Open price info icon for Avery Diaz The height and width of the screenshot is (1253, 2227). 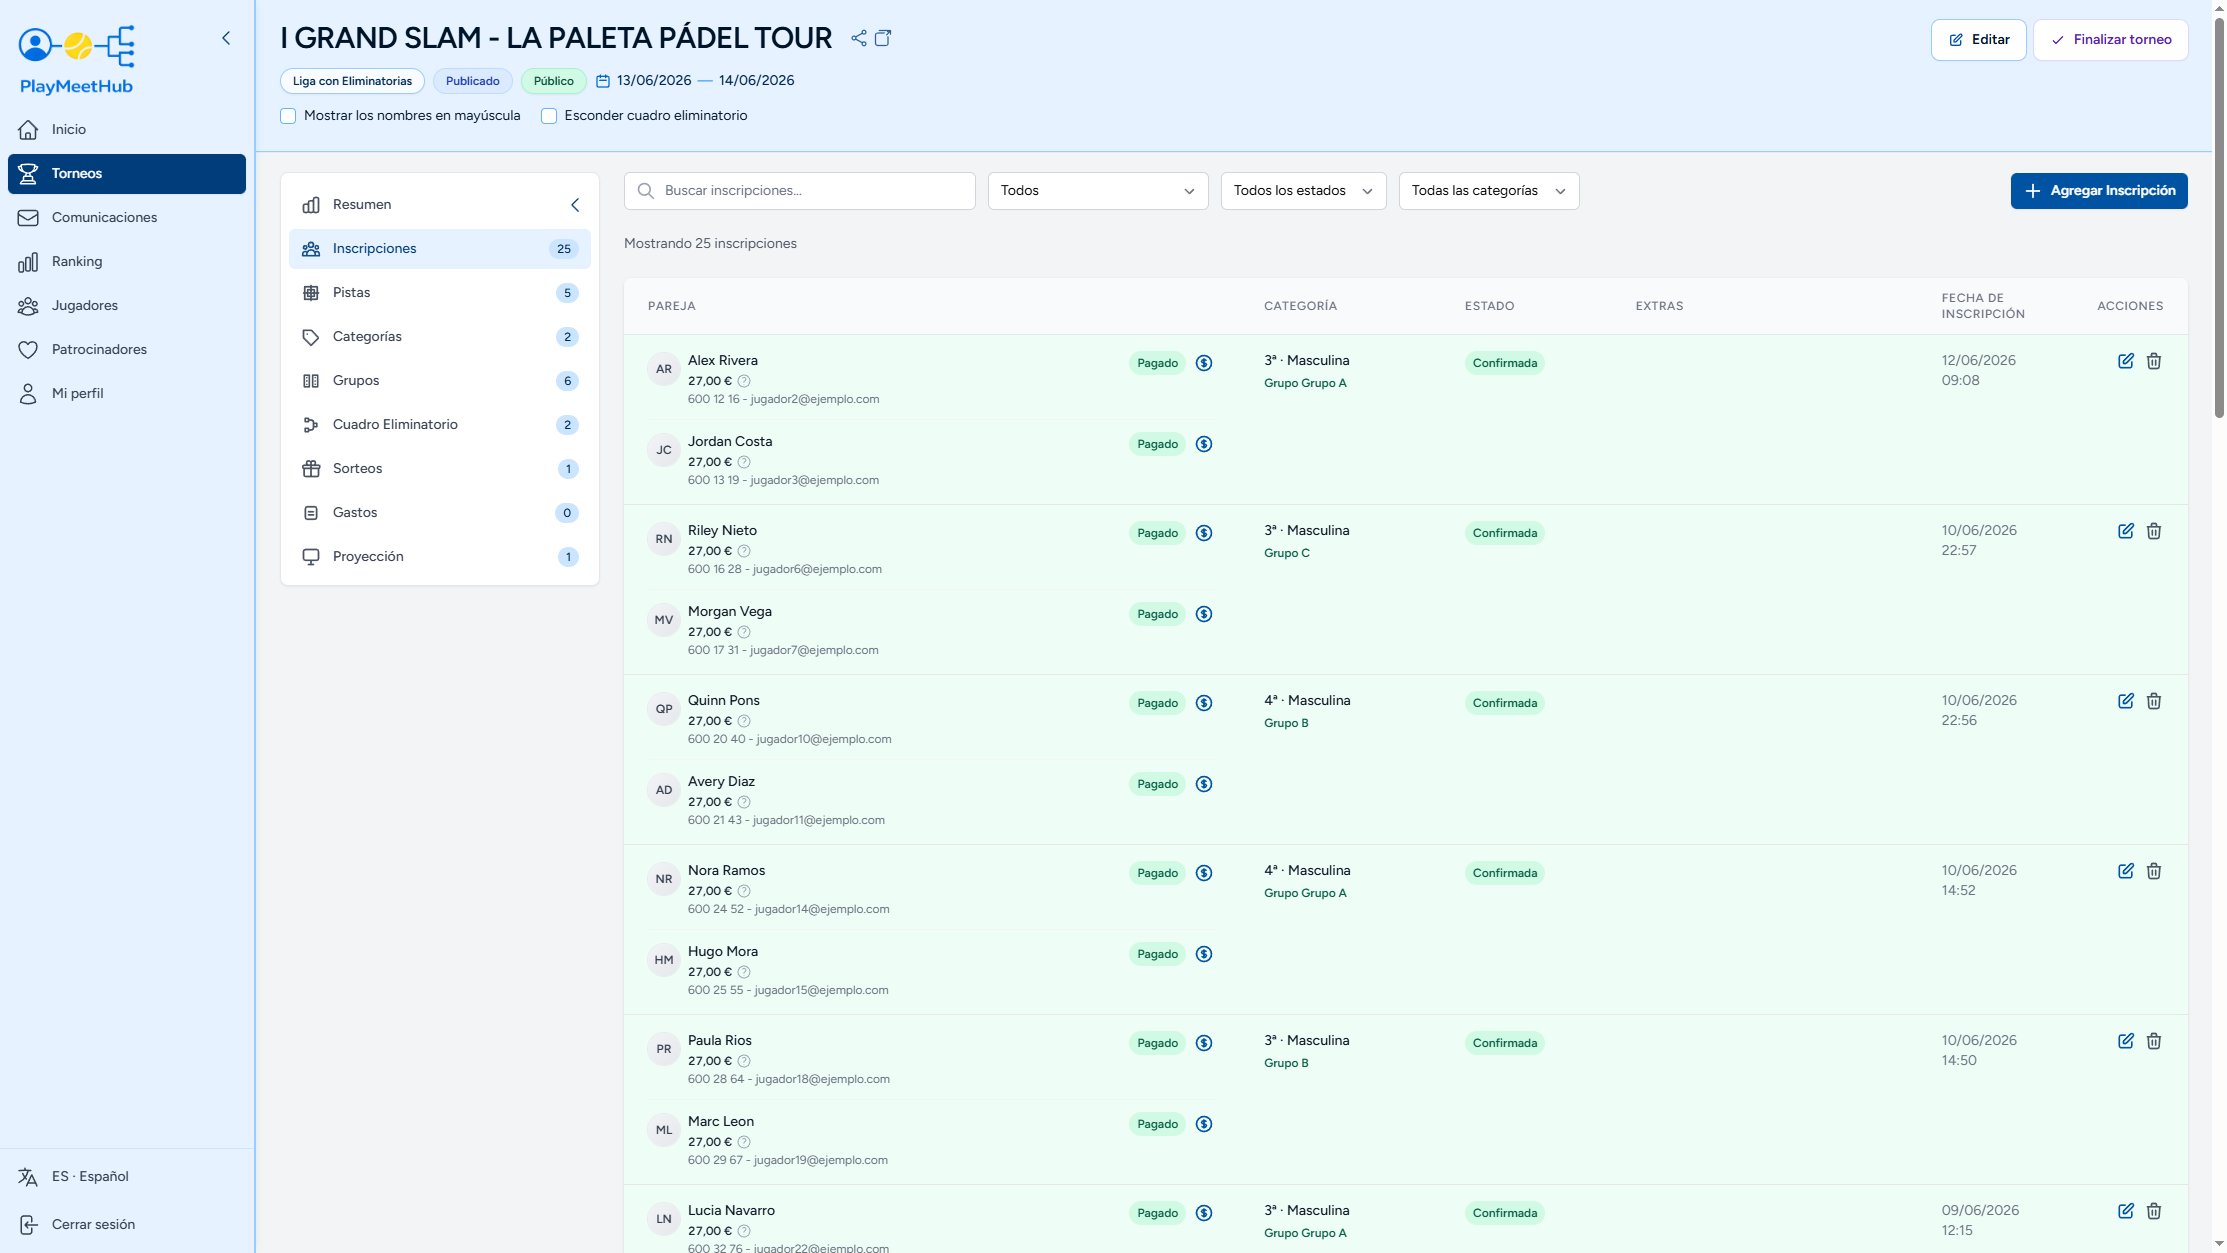click(744, 802)
